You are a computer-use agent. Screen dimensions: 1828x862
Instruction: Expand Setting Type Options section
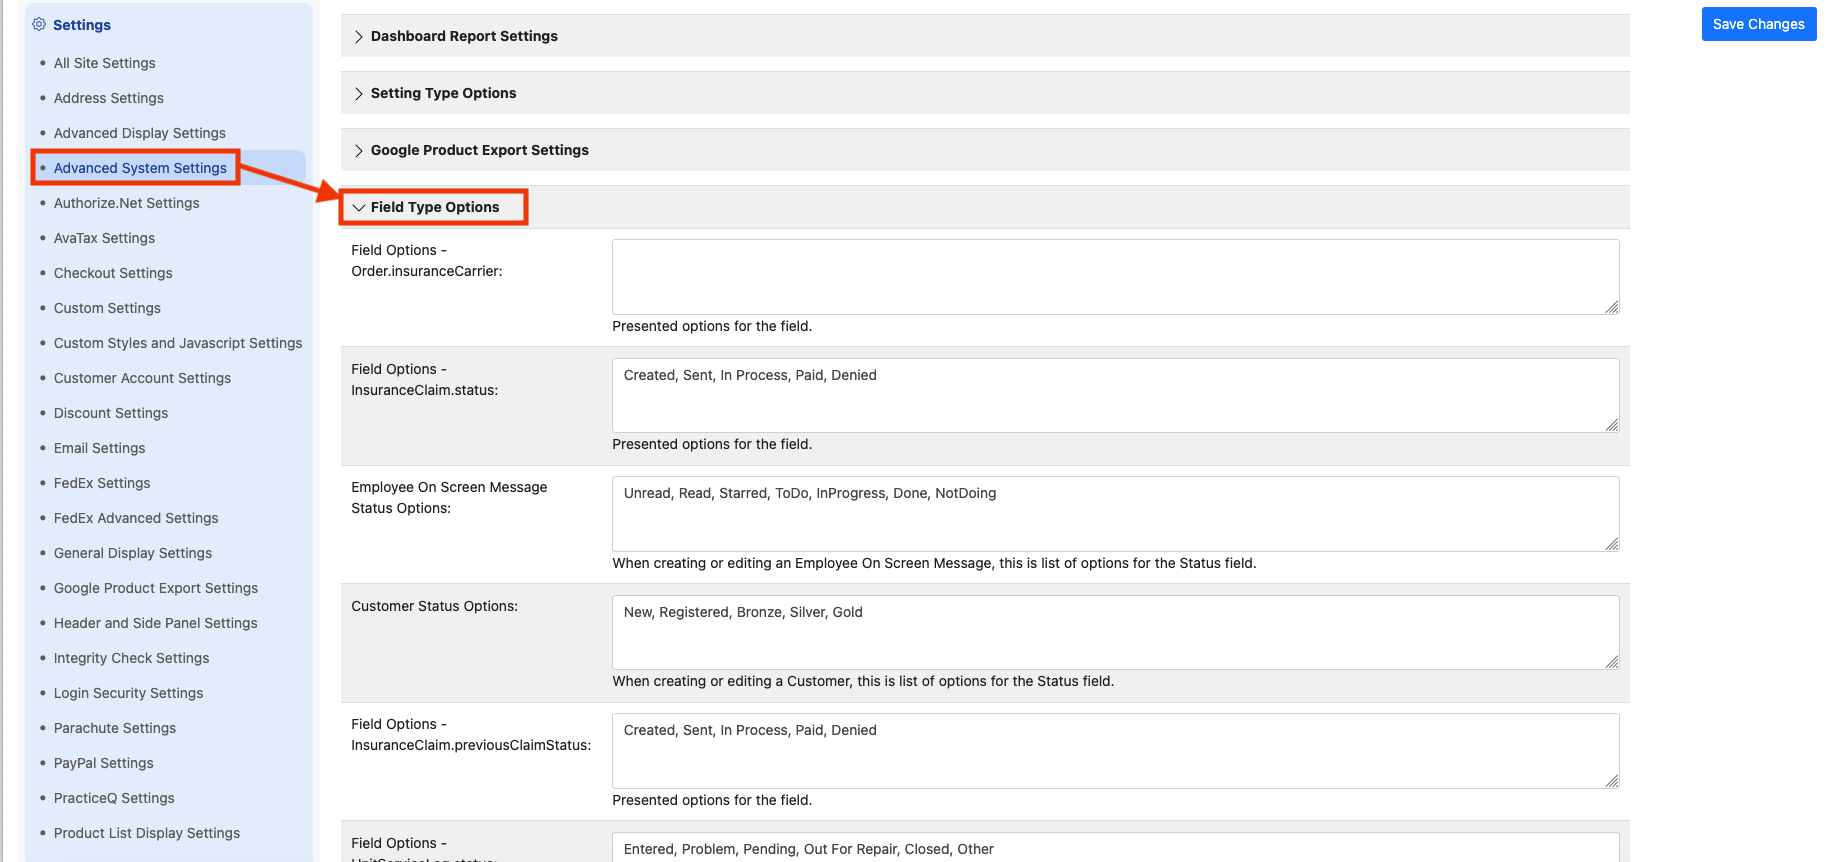[x=985, y=93]
